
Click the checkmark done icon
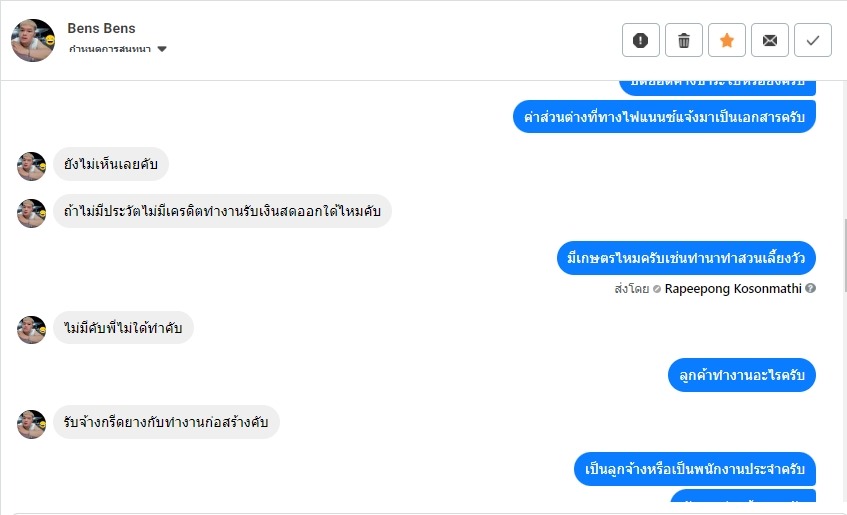tap(813, 40)
